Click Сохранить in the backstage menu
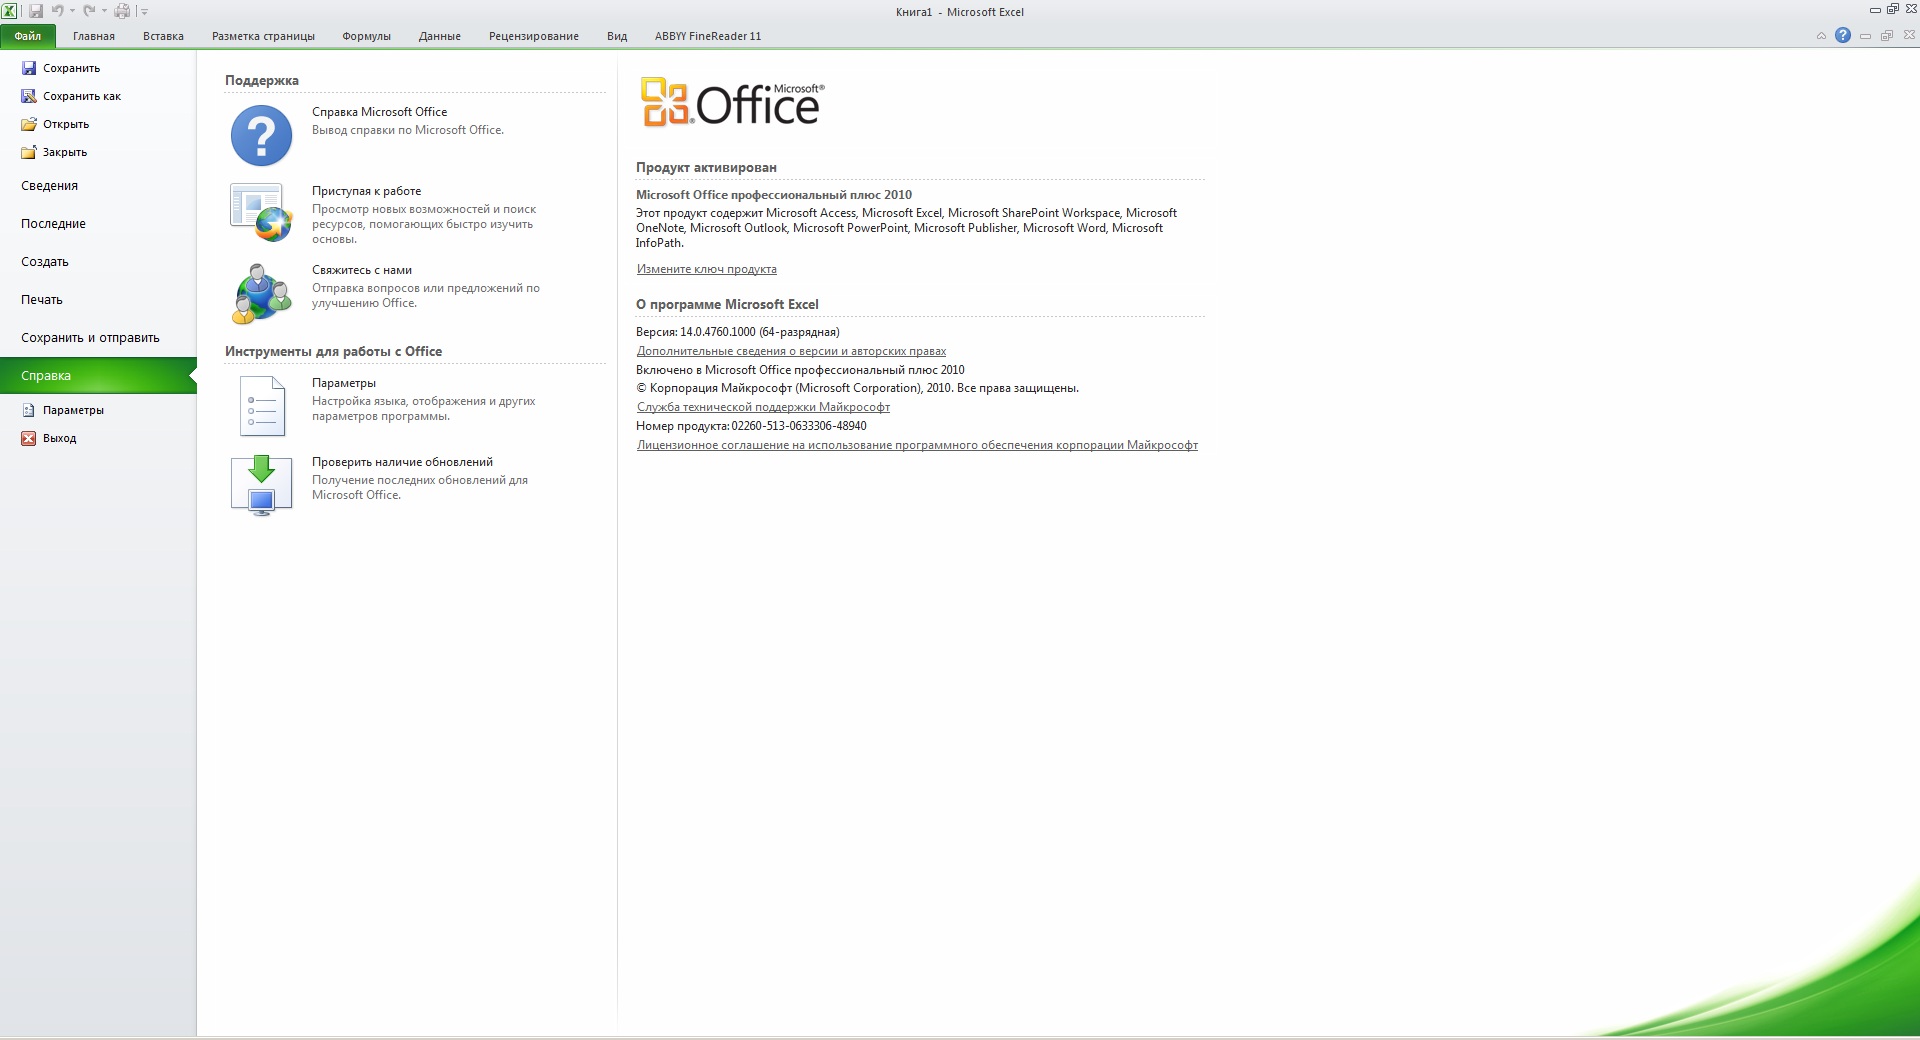This screenshot has height=1040, width=1920. tap(71, 68)
